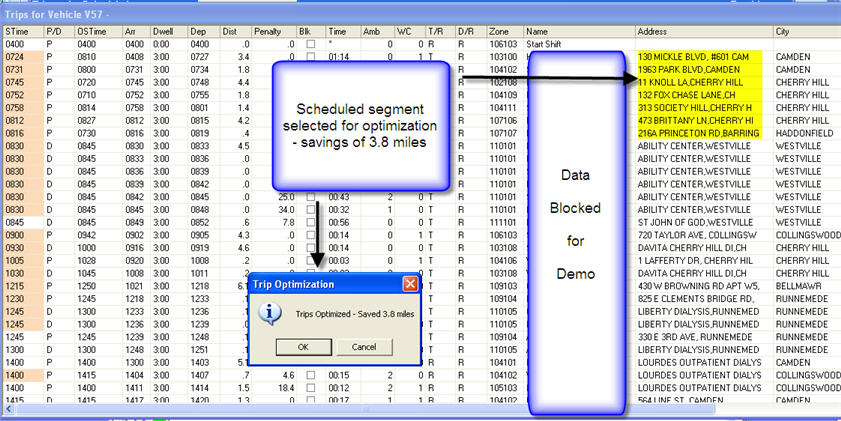Click the Address column header
This screenshot has height=421, width=841.
[704, 32]
